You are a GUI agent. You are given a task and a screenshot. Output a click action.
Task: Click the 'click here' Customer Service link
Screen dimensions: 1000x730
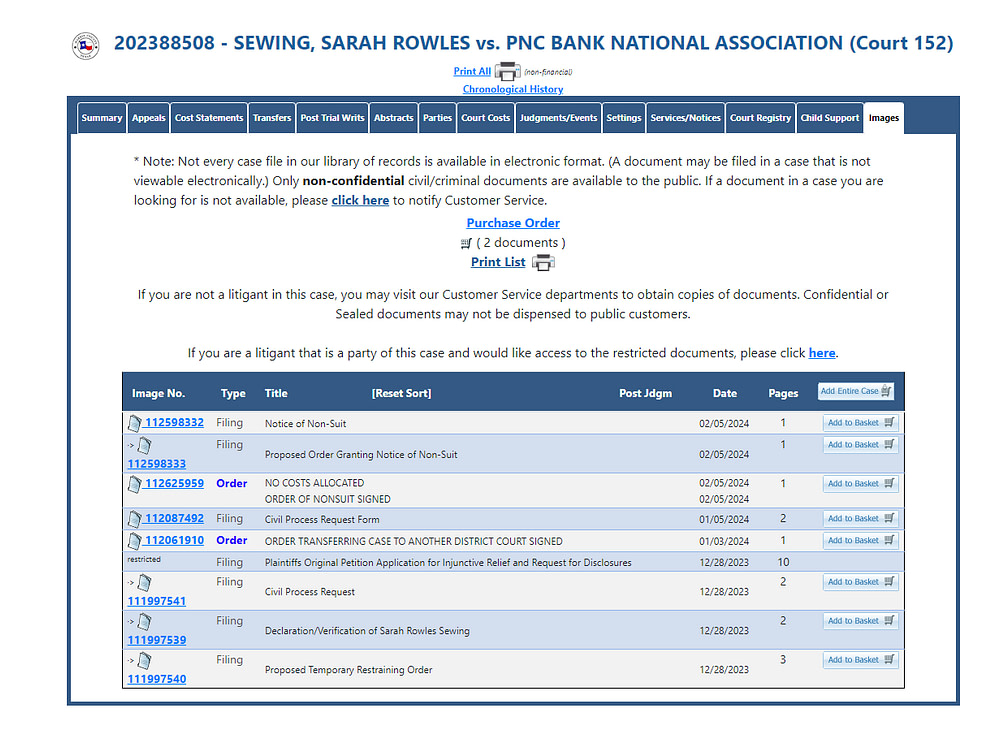click(360, 200)
